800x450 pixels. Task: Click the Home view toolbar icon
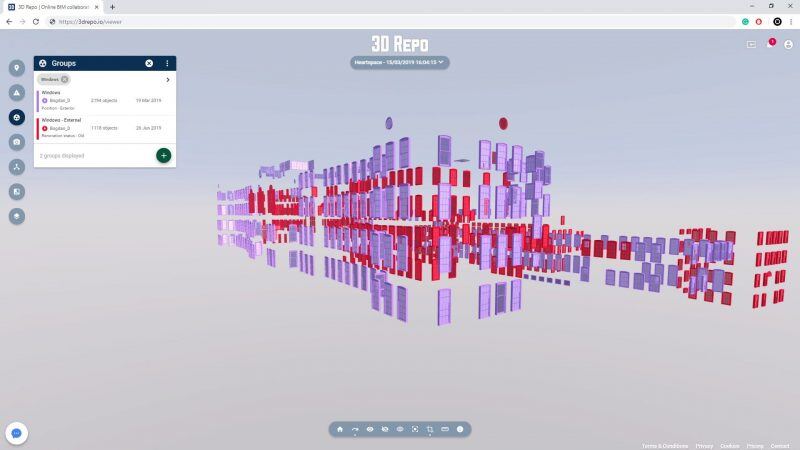point(340,430)
